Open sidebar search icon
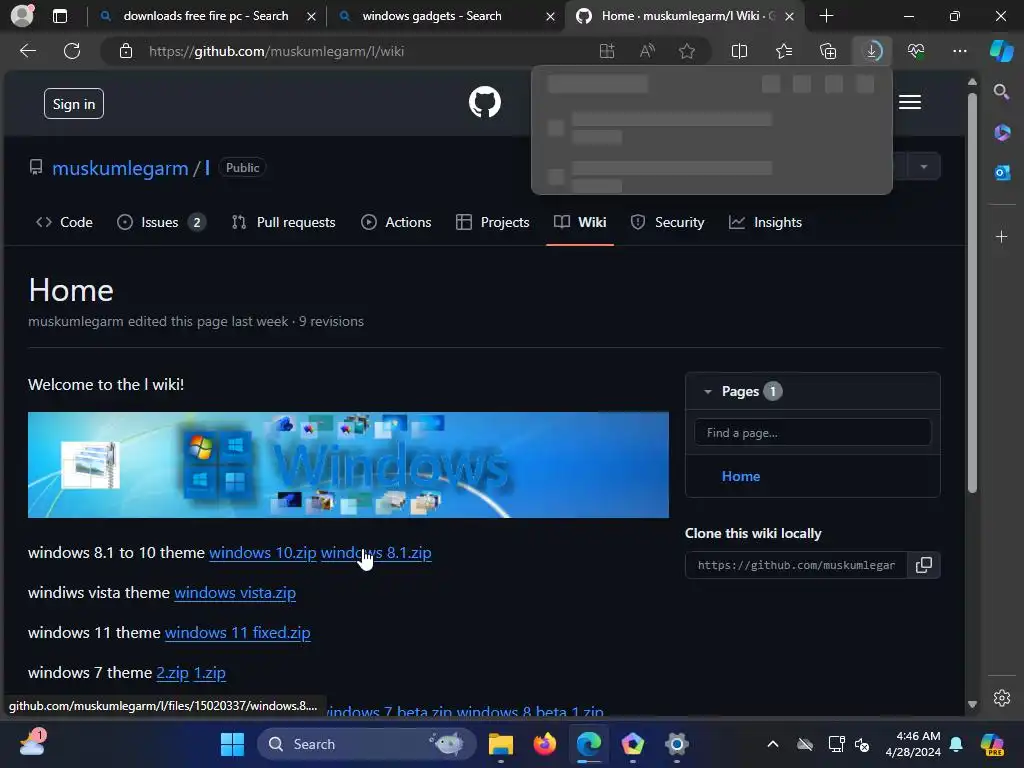Screen dimensions: 1024x768 pos(1001,92)
